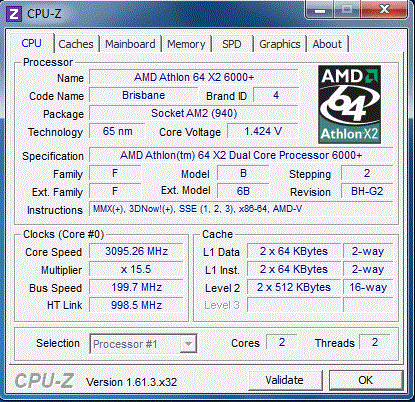
Task: Click the Validate button
Action: click(285, 380)
